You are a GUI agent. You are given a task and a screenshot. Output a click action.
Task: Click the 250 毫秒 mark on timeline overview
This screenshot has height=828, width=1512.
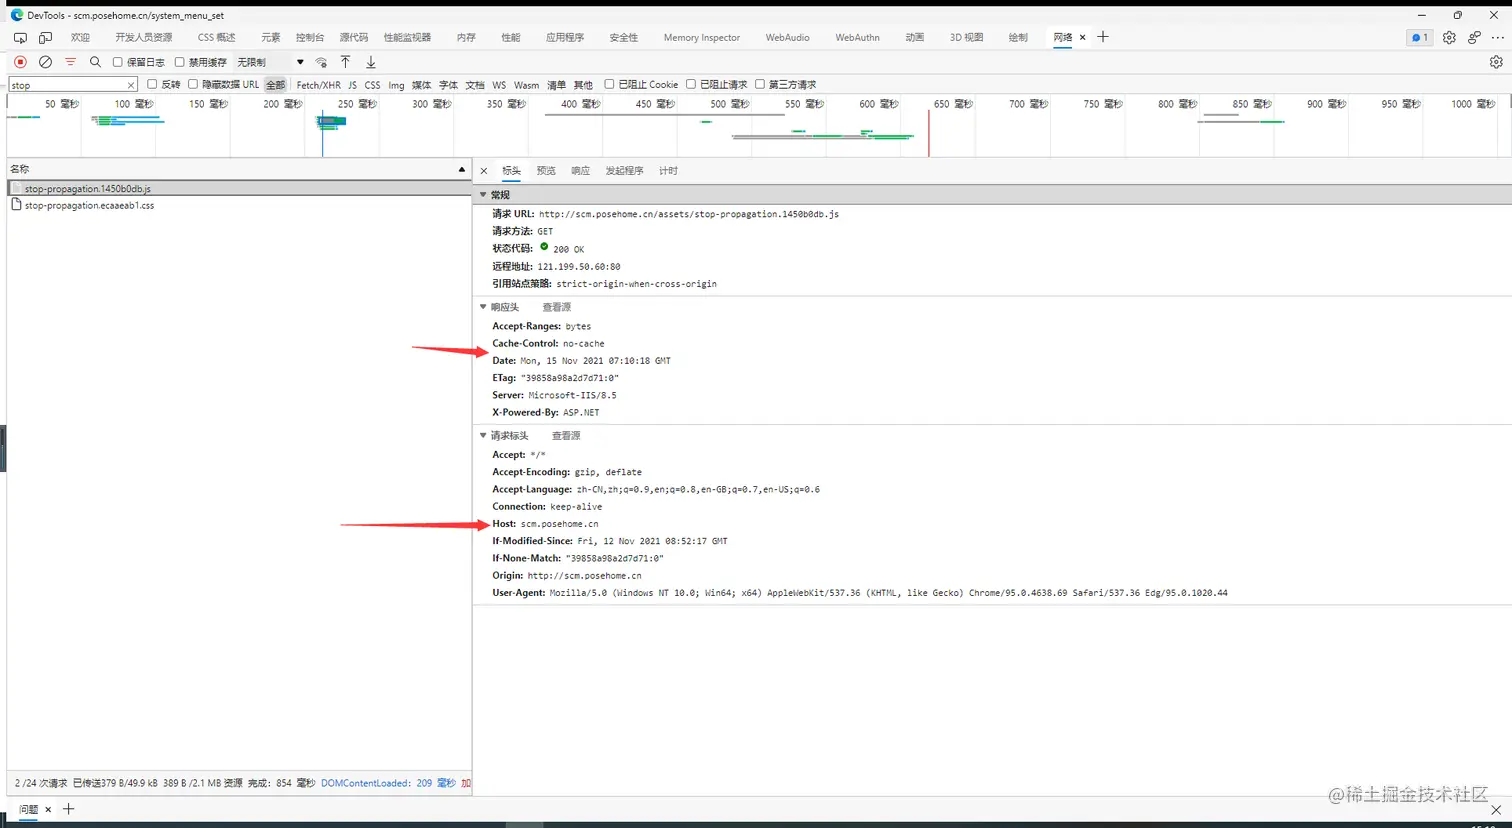pyautogui.click(x=357, y=104)
